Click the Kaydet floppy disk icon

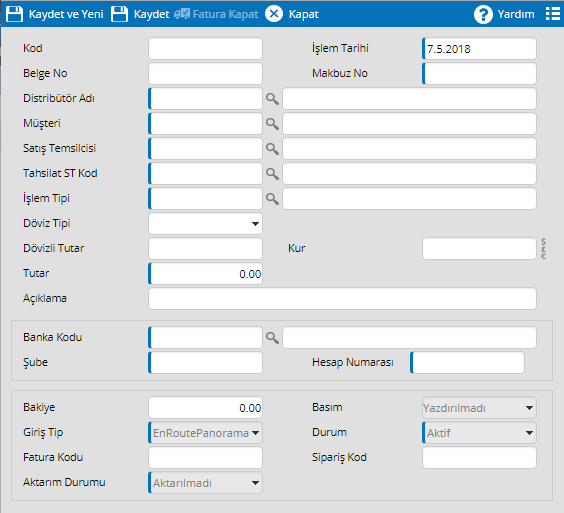(119, 14)
